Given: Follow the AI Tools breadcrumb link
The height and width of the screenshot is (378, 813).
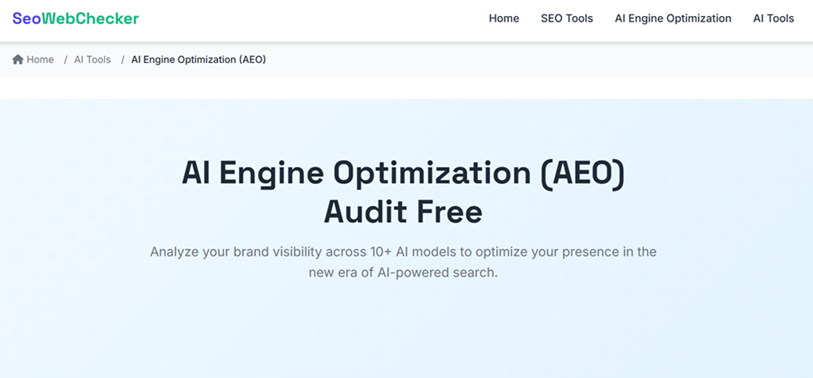Looking at the screenshot, I should 92,60.
